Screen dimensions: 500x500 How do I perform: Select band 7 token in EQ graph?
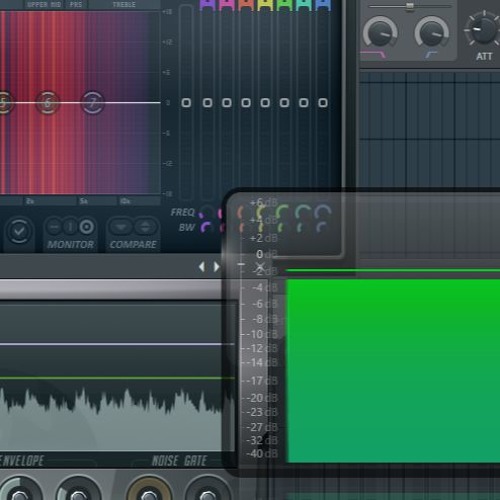coord(93,102)
